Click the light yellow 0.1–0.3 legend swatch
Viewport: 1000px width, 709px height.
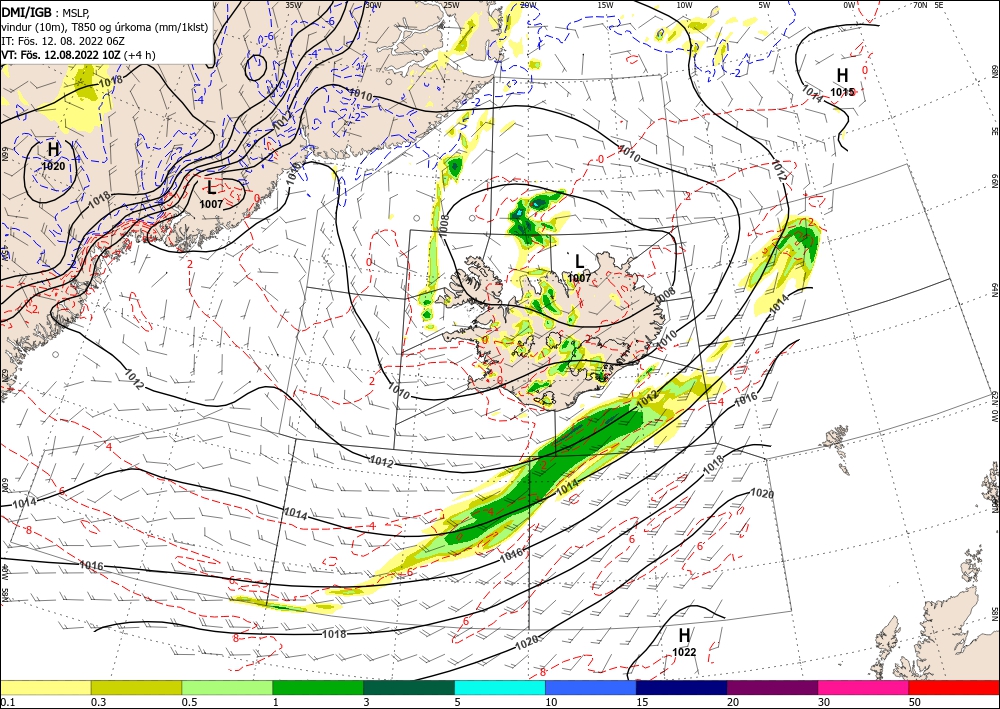(45, 687)
